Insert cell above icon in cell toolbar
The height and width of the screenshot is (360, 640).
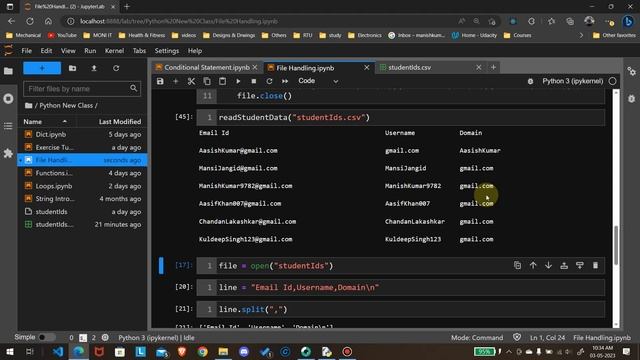click(564, 265)
